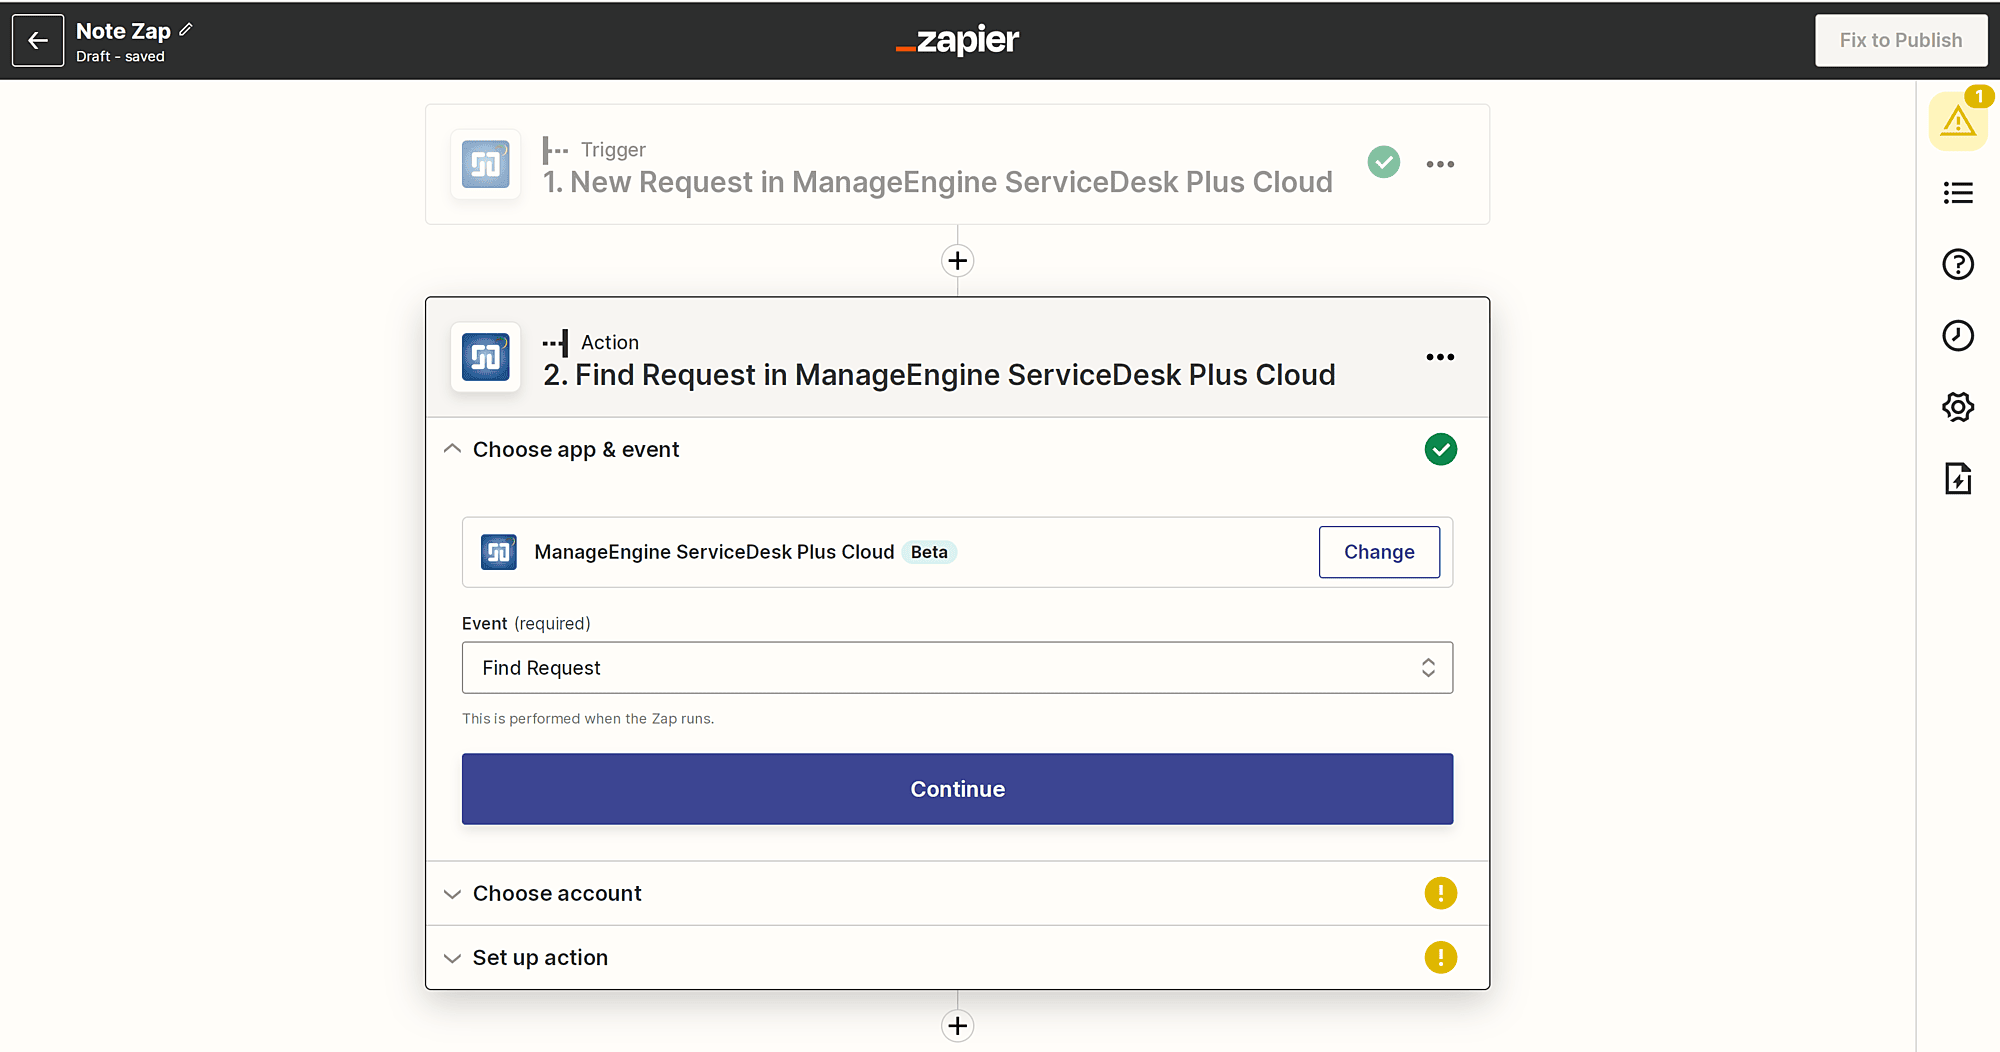
Task: Click the warning badge on Choose account
Action: [1441, 893]
